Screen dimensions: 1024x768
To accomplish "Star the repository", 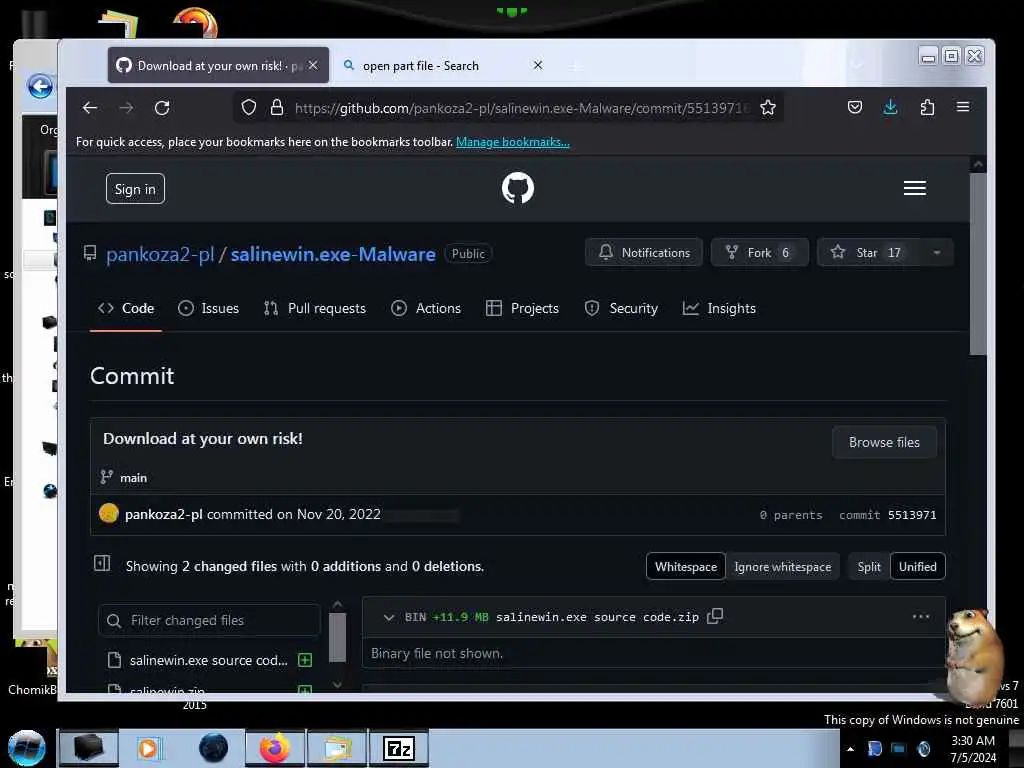I will pos(869,253).
